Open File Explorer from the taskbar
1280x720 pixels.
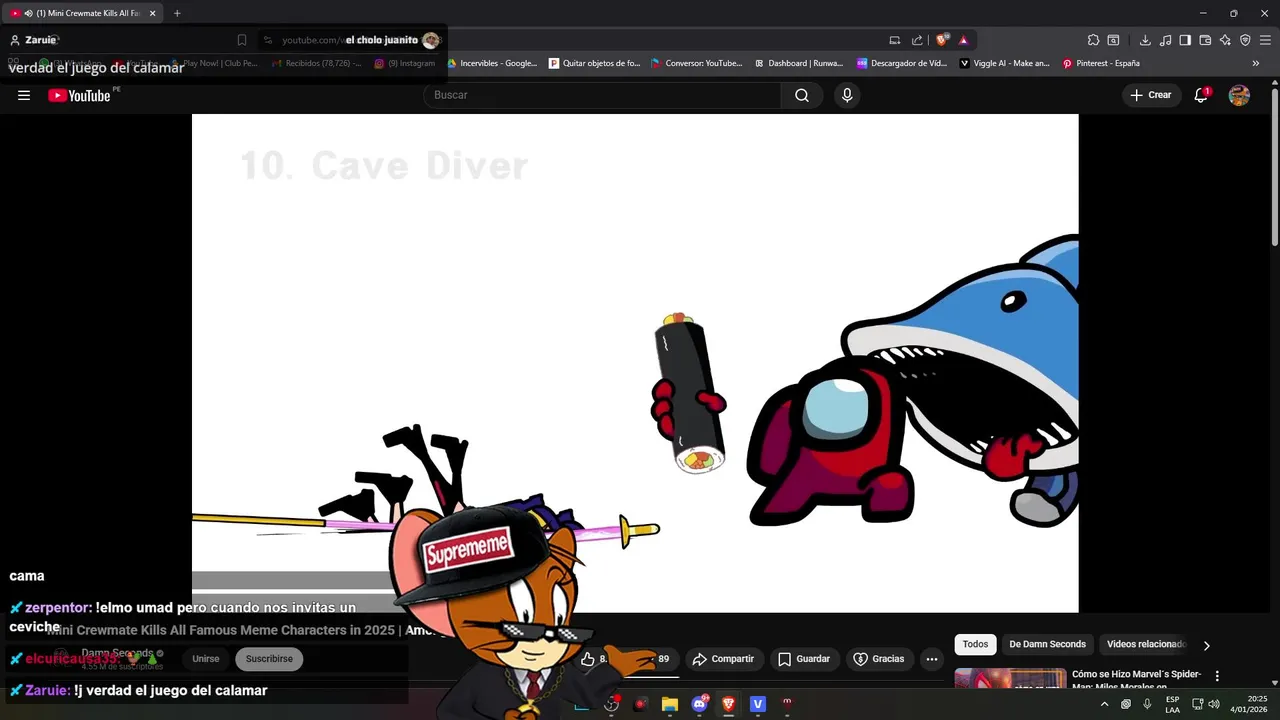[670, 704]
